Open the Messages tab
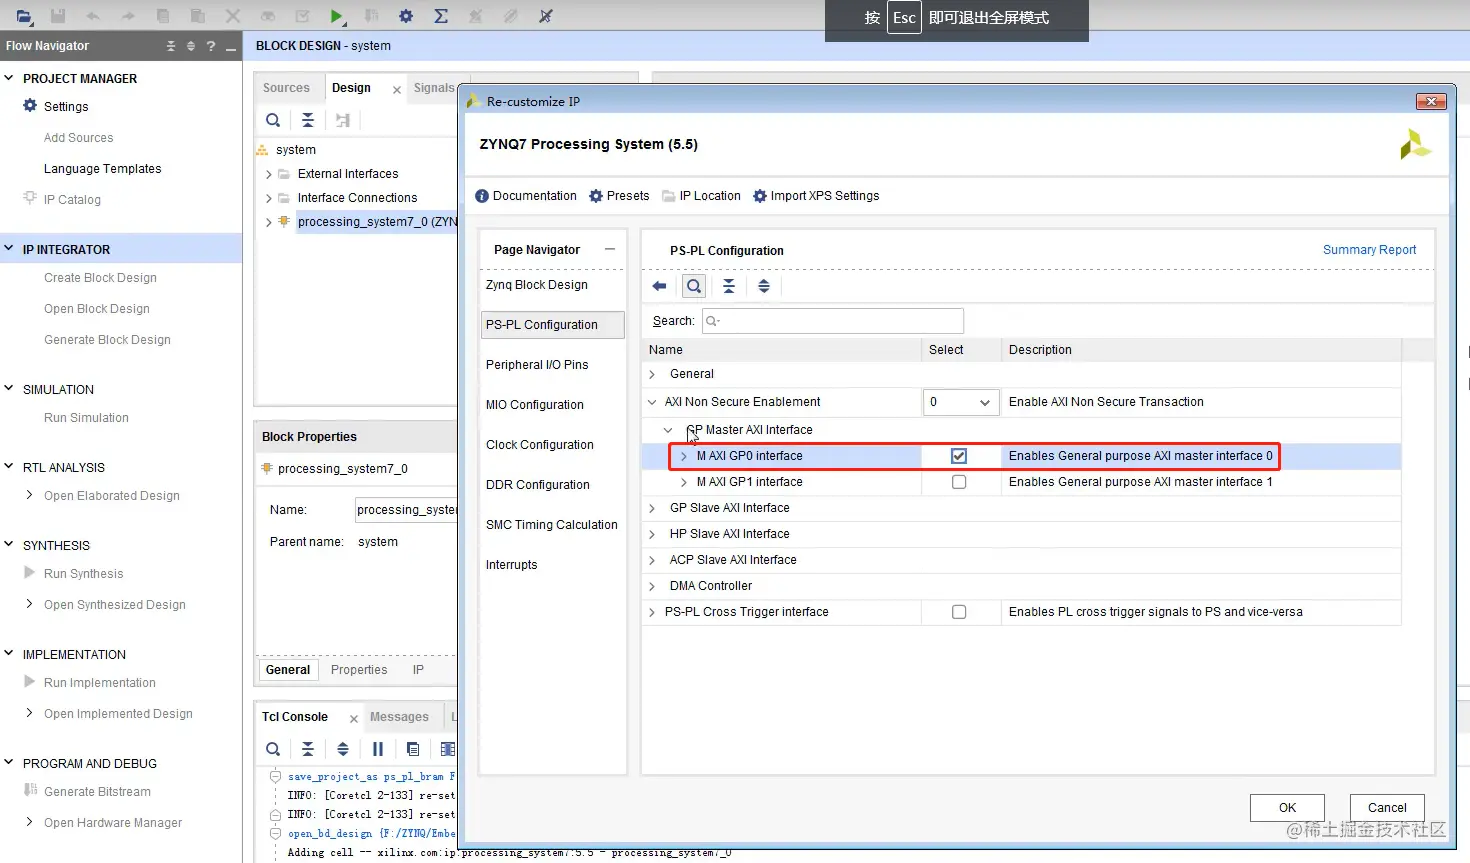Viewport: 1470px width, 863px height. click(x=399, y=717)
